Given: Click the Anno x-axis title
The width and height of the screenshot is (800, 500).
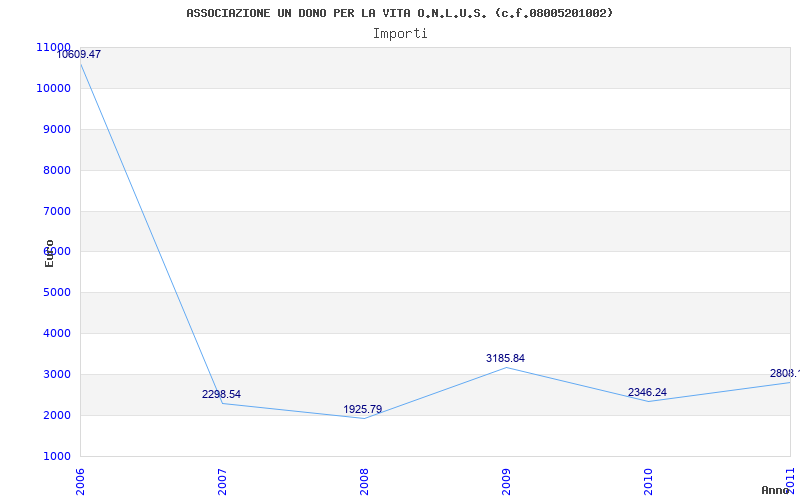Looking at the screenshot, I should 775,490.
